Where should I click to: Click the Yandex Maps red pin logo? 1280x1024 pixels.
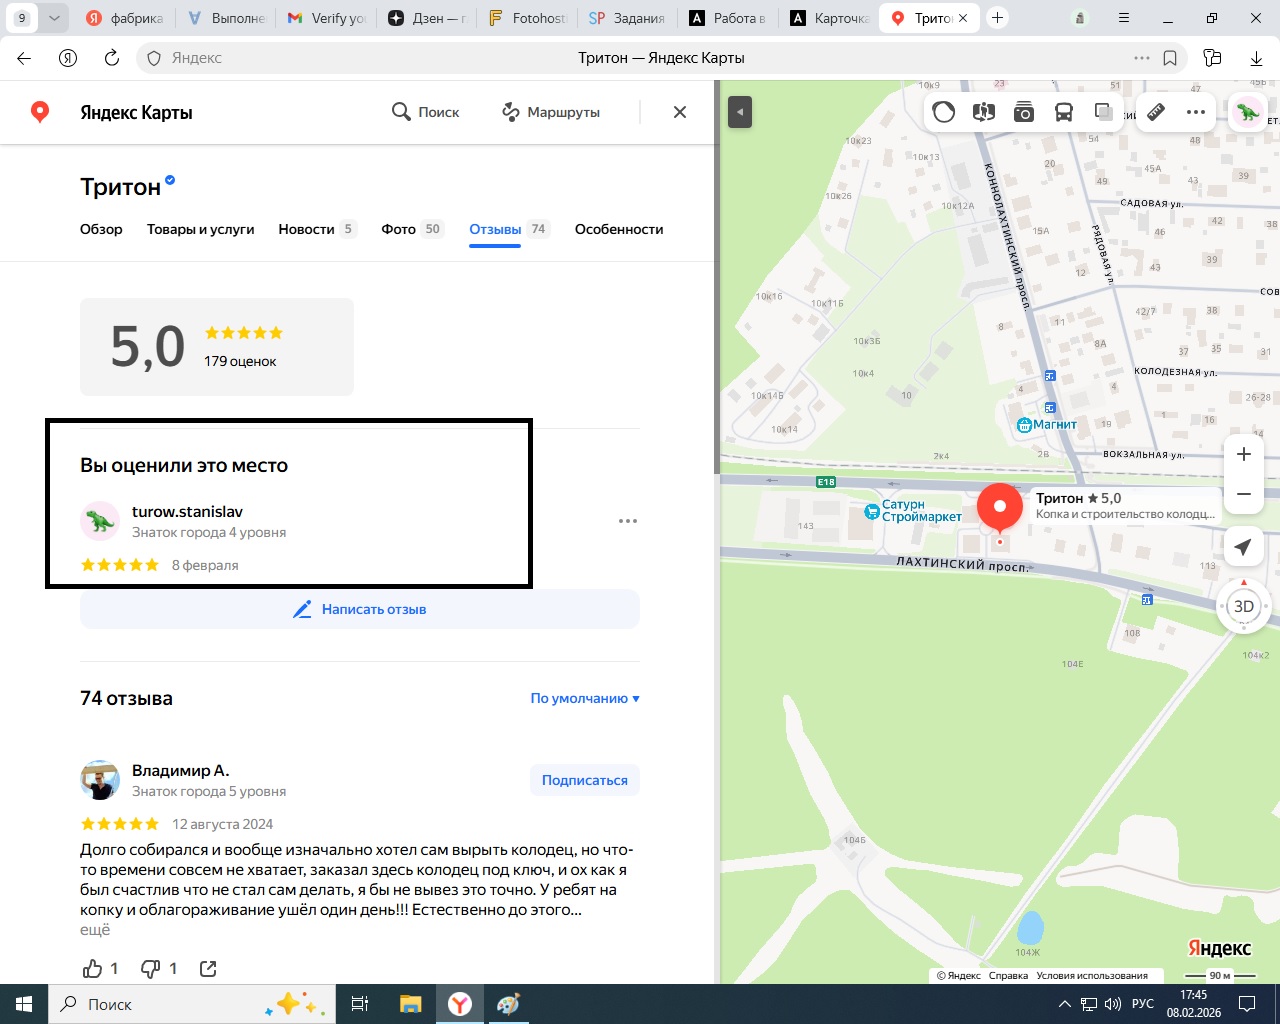click(x=40, y=112)
